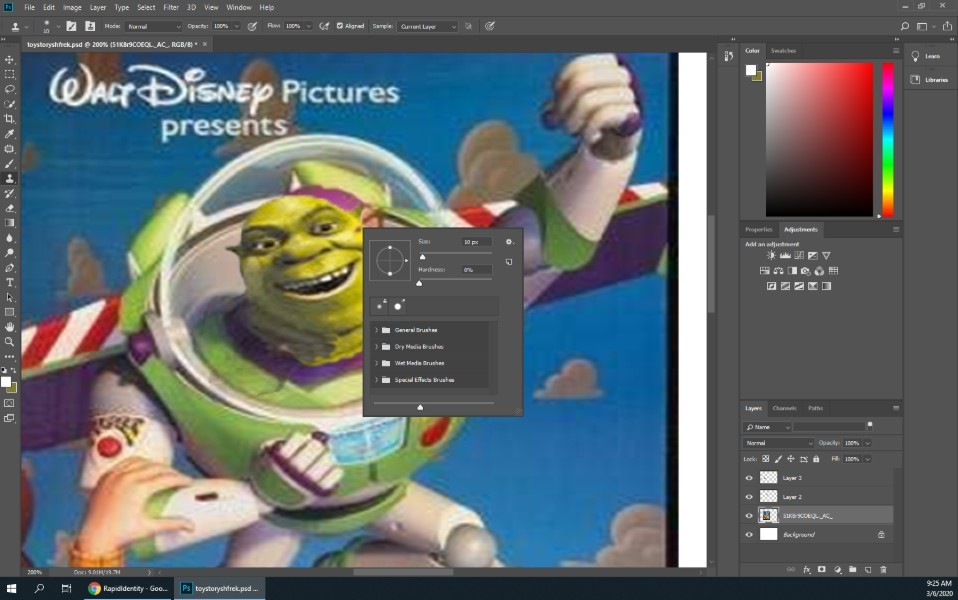Select the Brush tool in the toolbar
Screen dimensions: 958x600
(9, 164)
